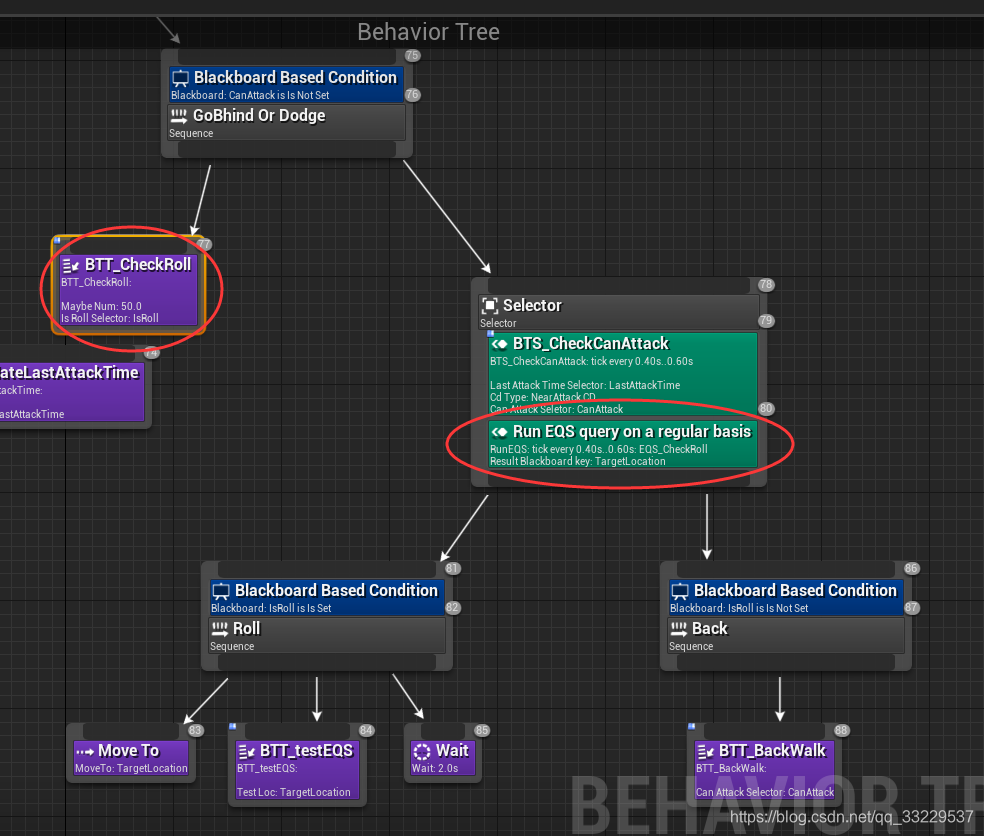Click decorator icon on CanAttack condition
The height and width of the screenshot is (836, 984).
coord(181,78)
